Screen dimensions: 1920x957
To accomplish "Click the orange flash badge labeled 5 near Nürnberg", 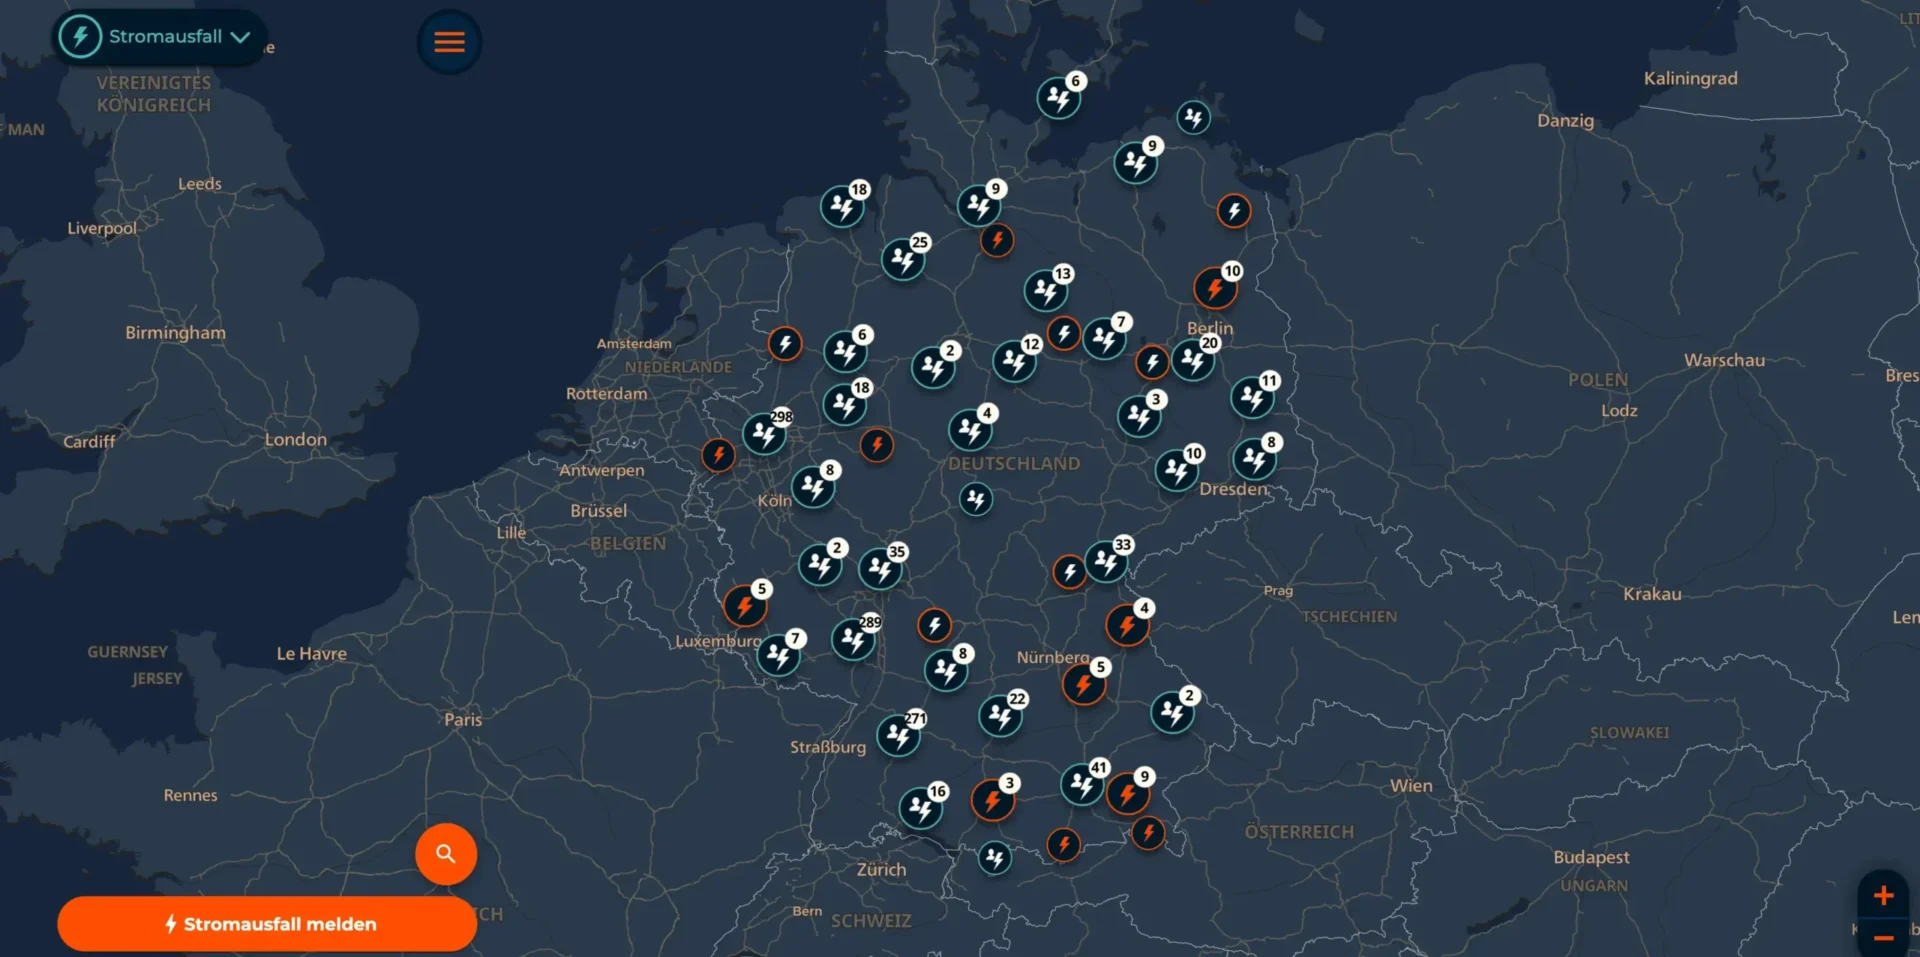I will tap(1084, 684).
